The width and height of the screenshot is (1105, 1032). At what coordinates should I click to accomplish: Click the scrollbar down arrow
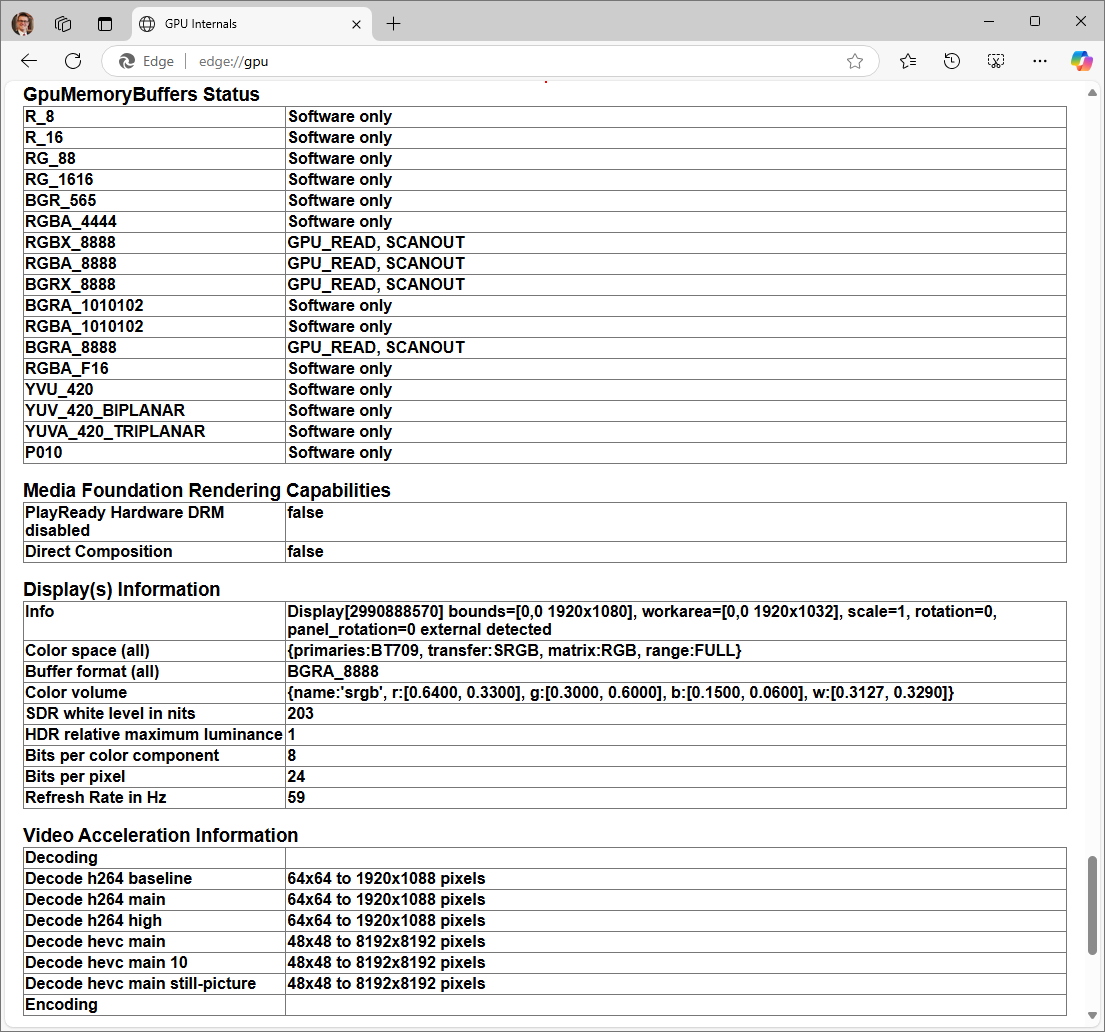point(1092,1015)
